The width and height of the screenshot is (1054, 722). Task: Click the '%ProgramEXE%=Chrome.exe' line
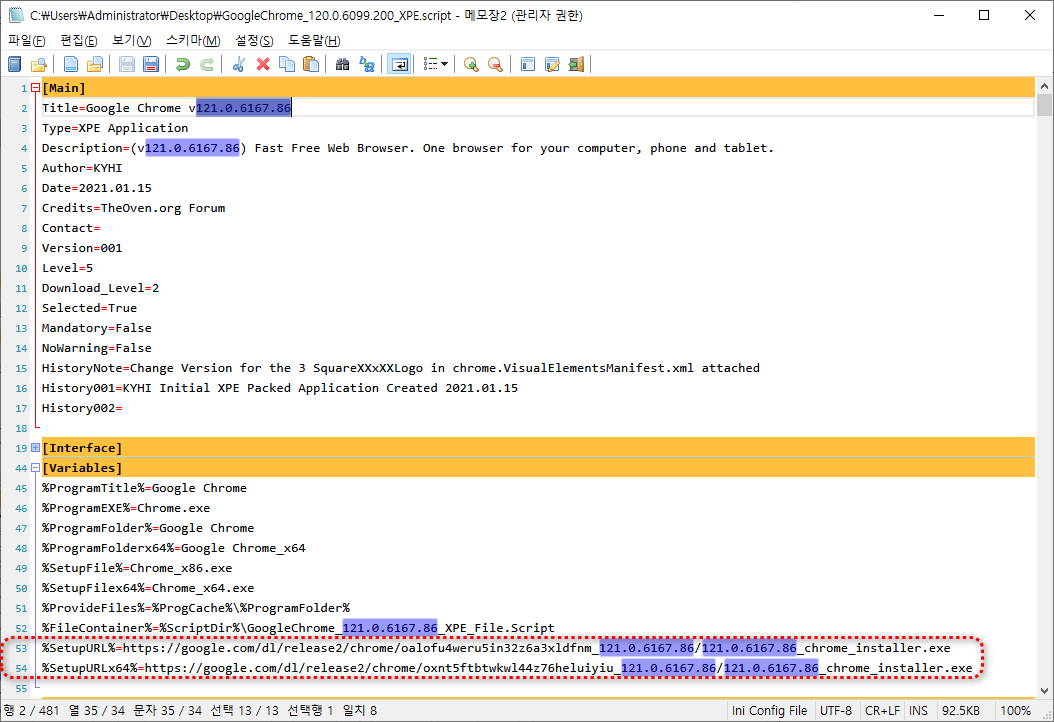(126, 508)
